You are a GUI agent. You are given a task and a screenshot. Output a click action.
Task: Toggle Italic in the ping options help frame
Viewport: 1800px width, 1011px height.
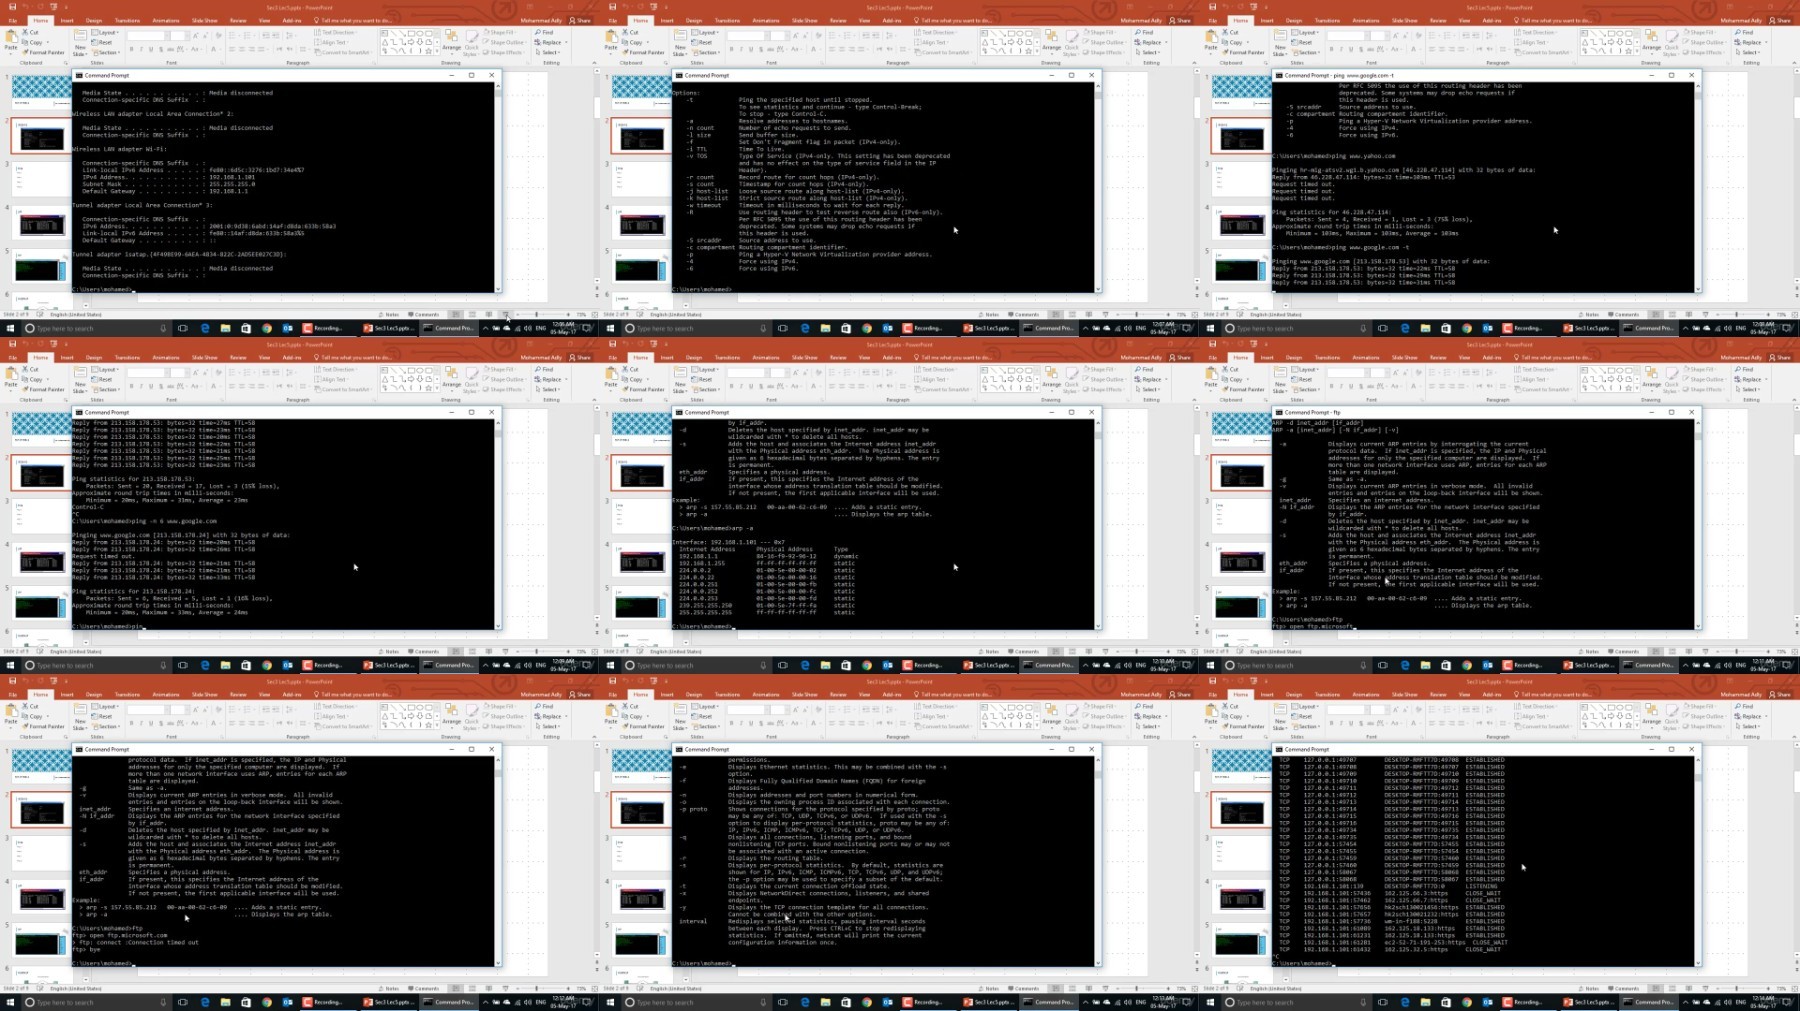[741, 49]
